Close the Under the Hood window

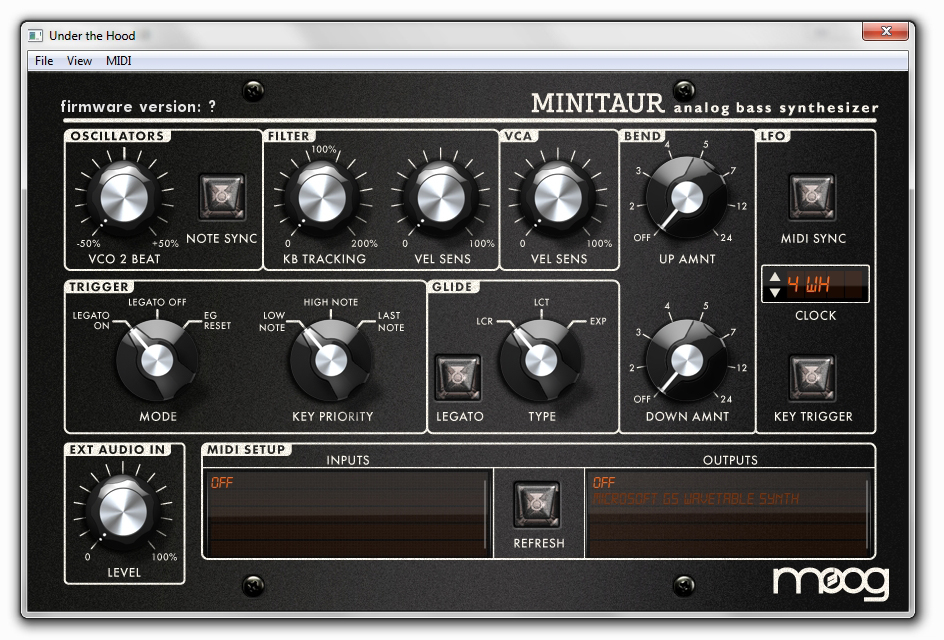(885, 31)
